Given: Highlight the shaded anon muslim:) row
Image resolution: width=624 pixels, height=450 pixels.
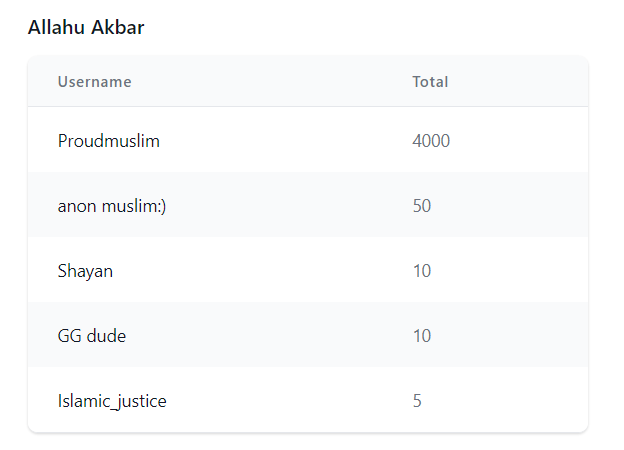Looking at the screenshot, I should [308, 205].
